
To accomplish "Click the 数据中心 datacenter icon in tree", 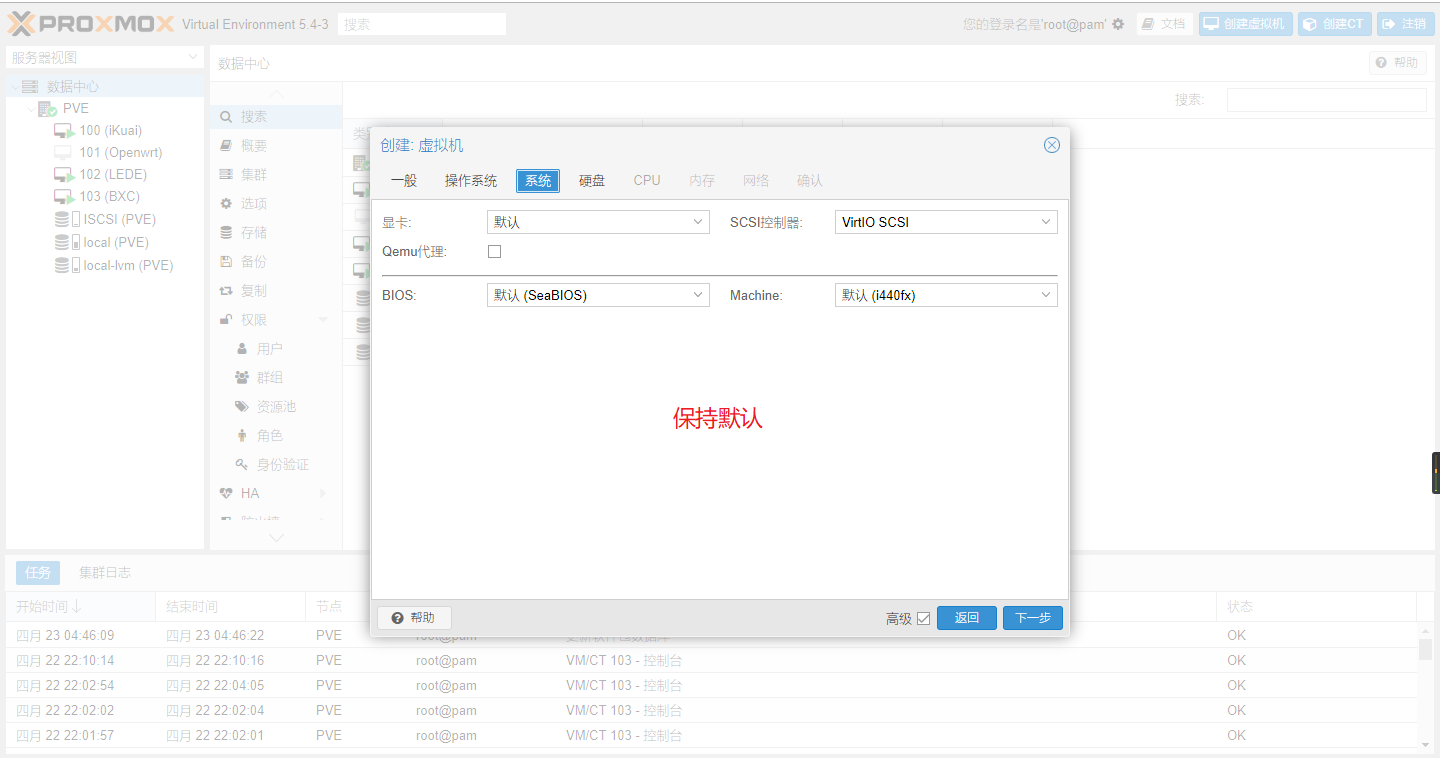I will [30, 87].
